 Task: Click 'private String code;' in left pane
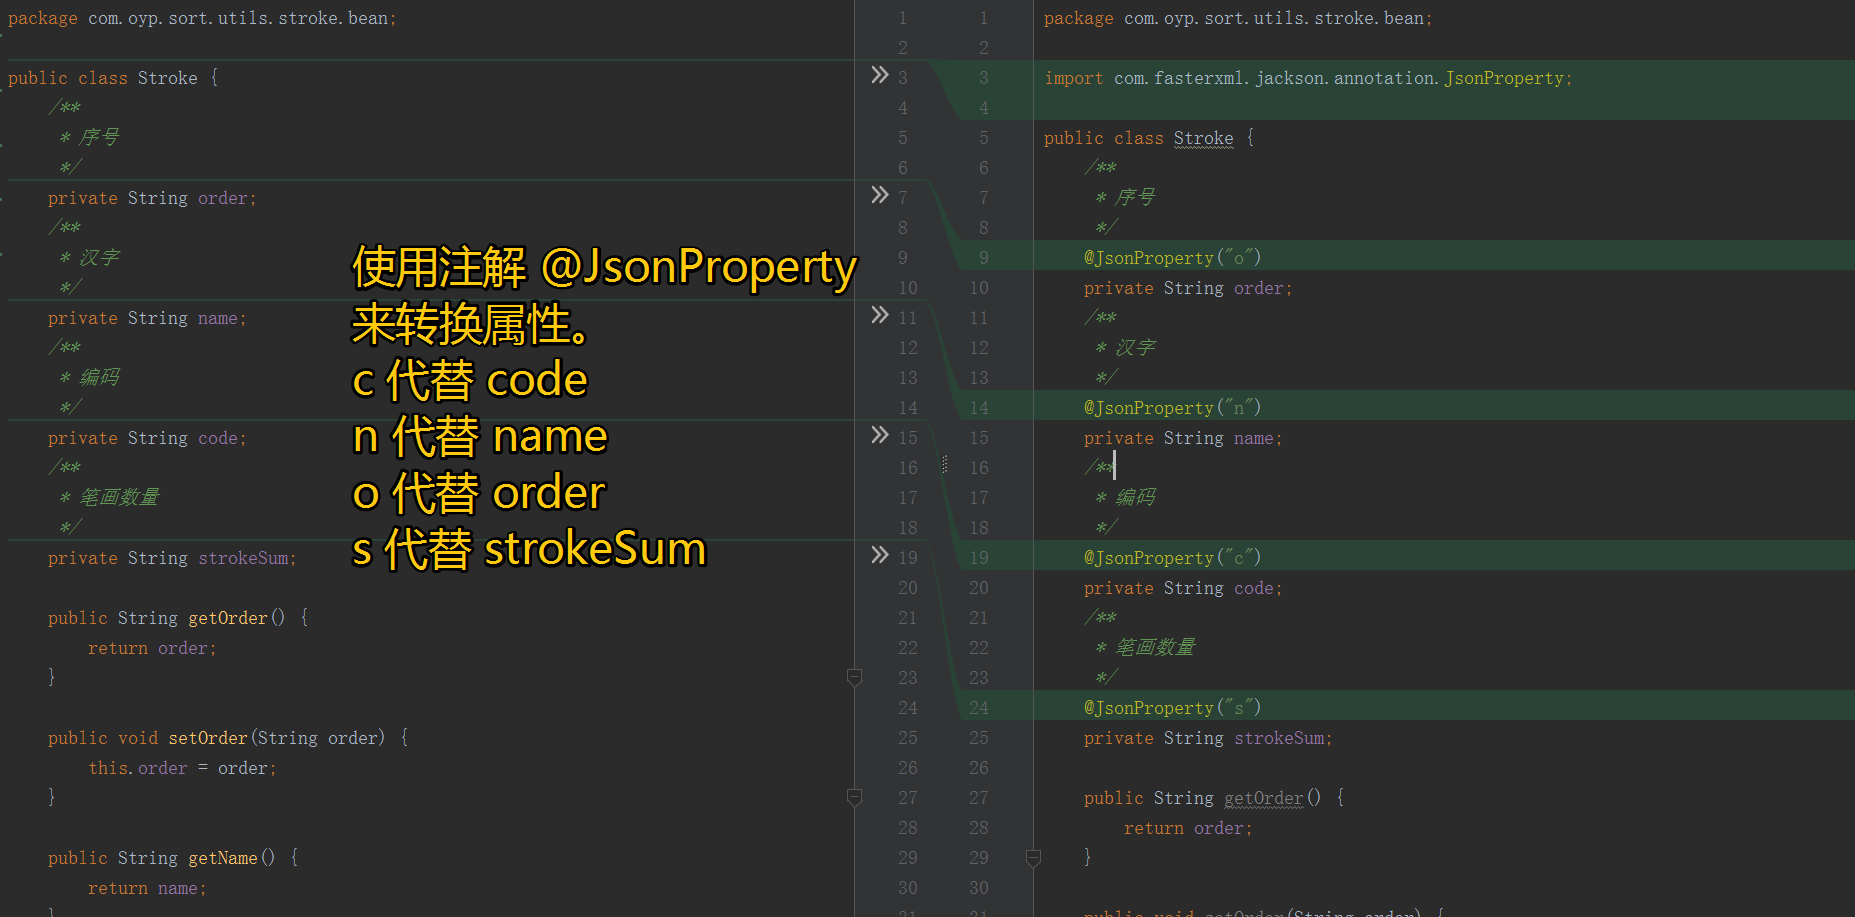click(147, 438)
